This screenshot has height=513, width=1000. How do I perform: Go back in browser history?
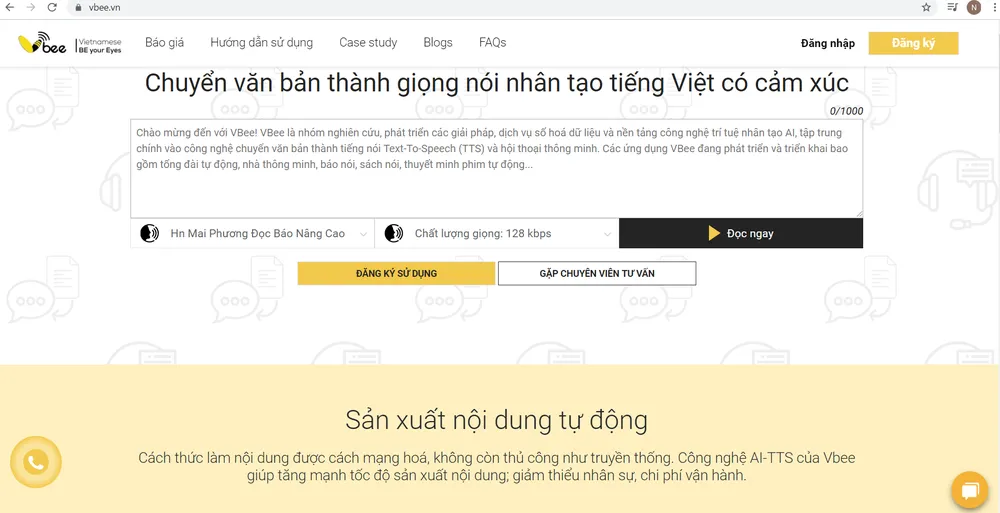[9, 8]
